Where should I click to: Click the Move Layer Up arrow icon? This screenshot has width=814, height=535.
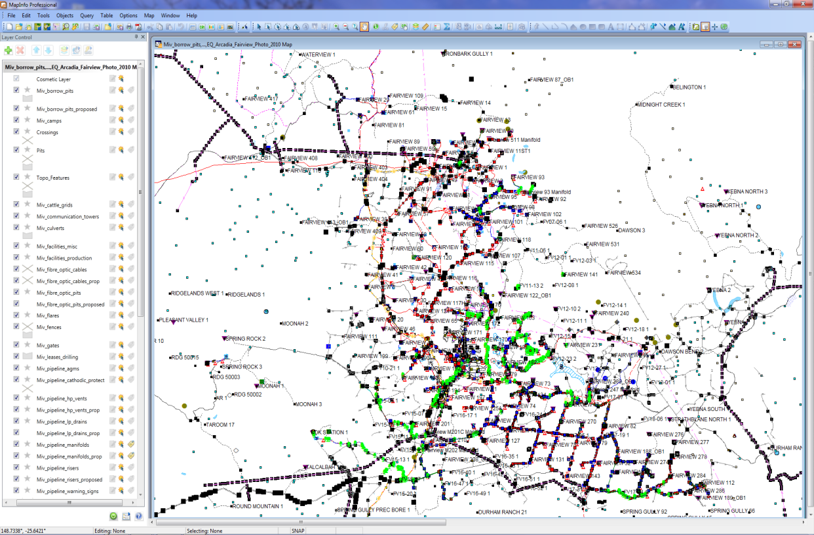(x=36, y=50)
